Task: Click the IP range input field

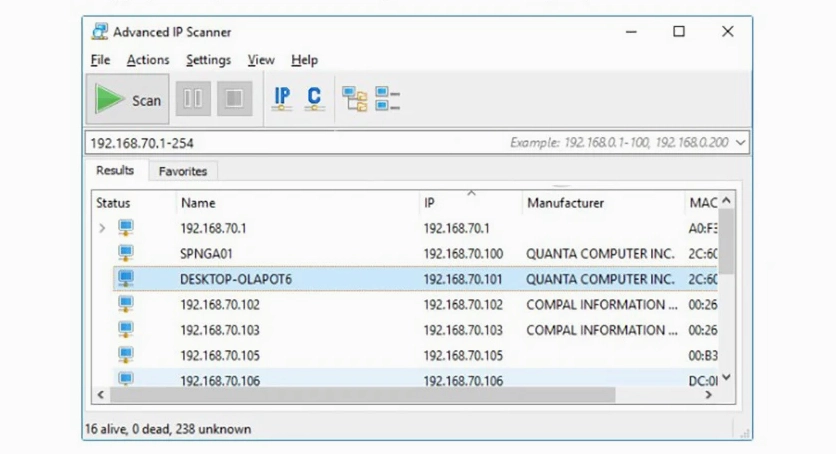Action: click(300, 143)
